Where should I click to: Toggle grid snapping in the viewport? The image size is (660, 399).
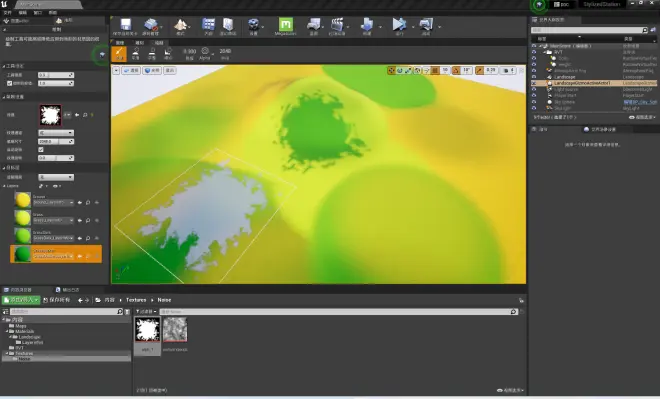[436, 70]
